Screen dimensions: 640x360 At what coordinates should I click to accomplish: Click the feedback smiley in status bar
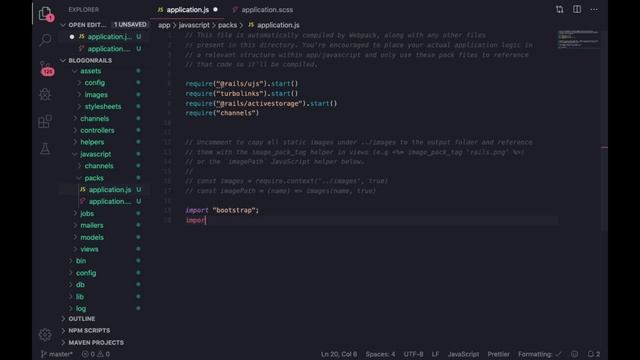tap(574, 354)
